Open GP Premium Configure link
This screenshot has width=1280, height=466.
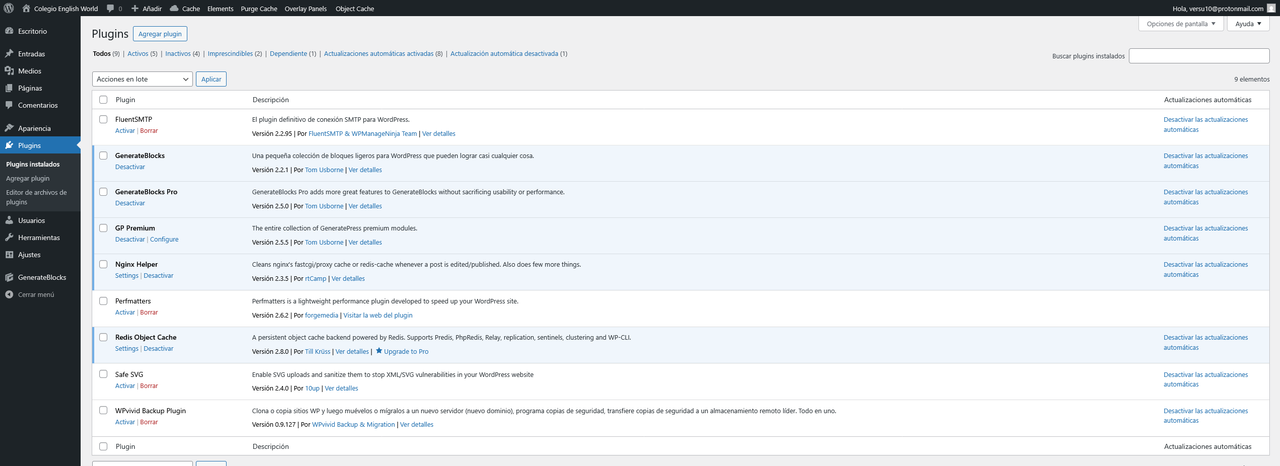point(164,239)
